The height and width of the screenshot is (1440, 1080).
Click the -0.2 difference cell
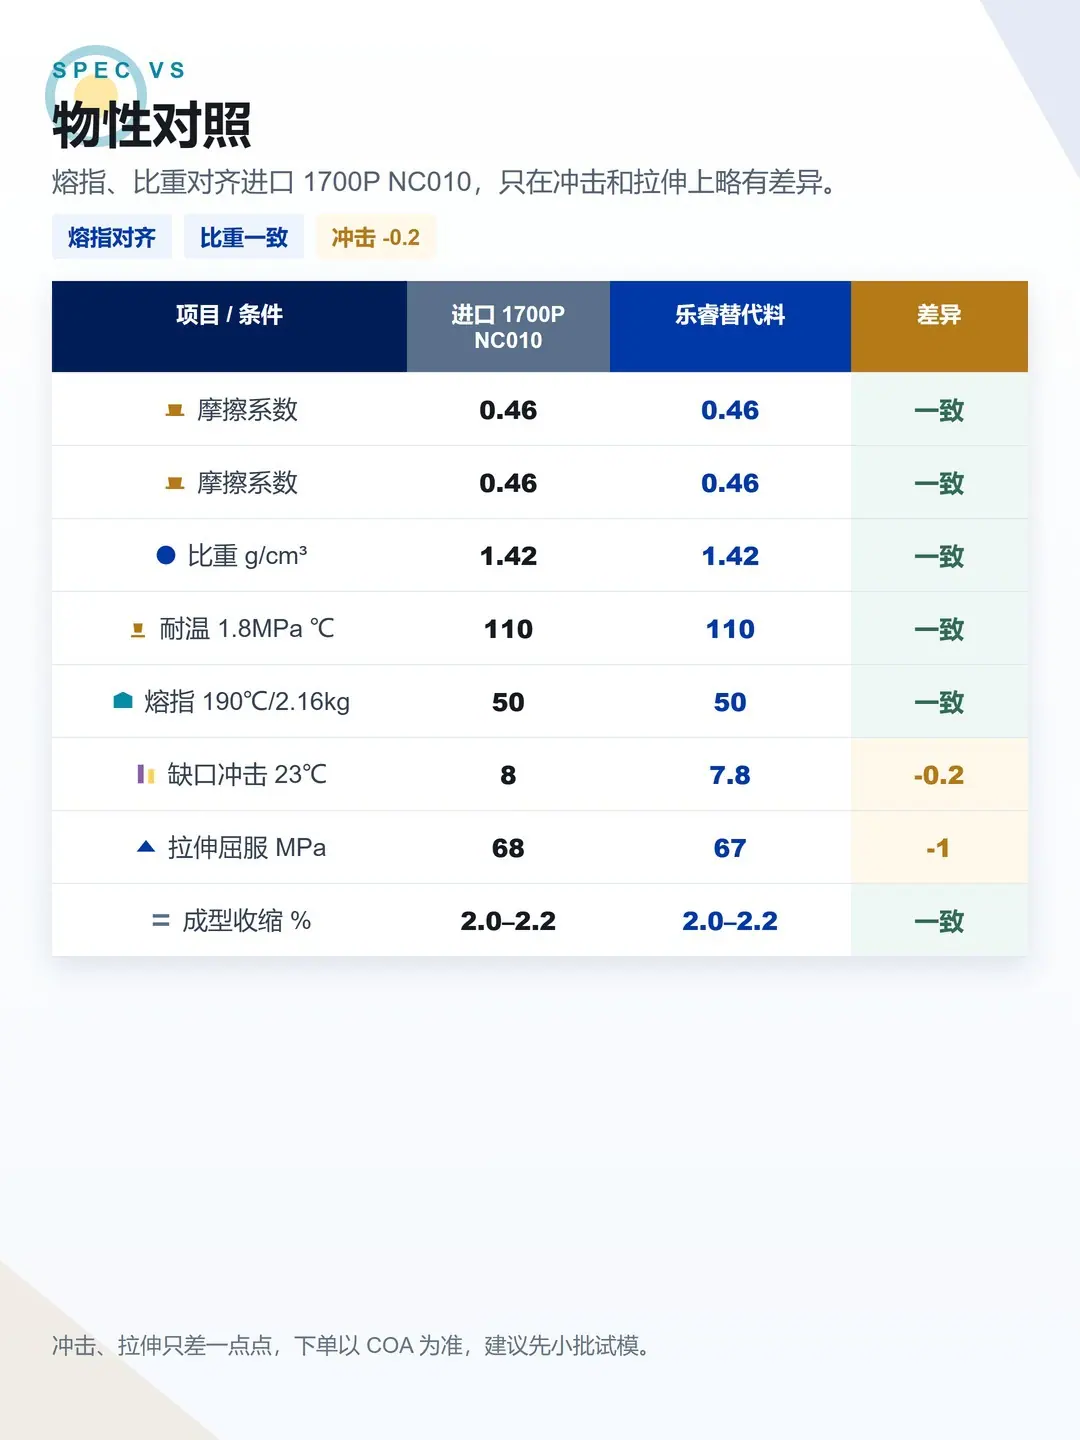click(939, 774)
